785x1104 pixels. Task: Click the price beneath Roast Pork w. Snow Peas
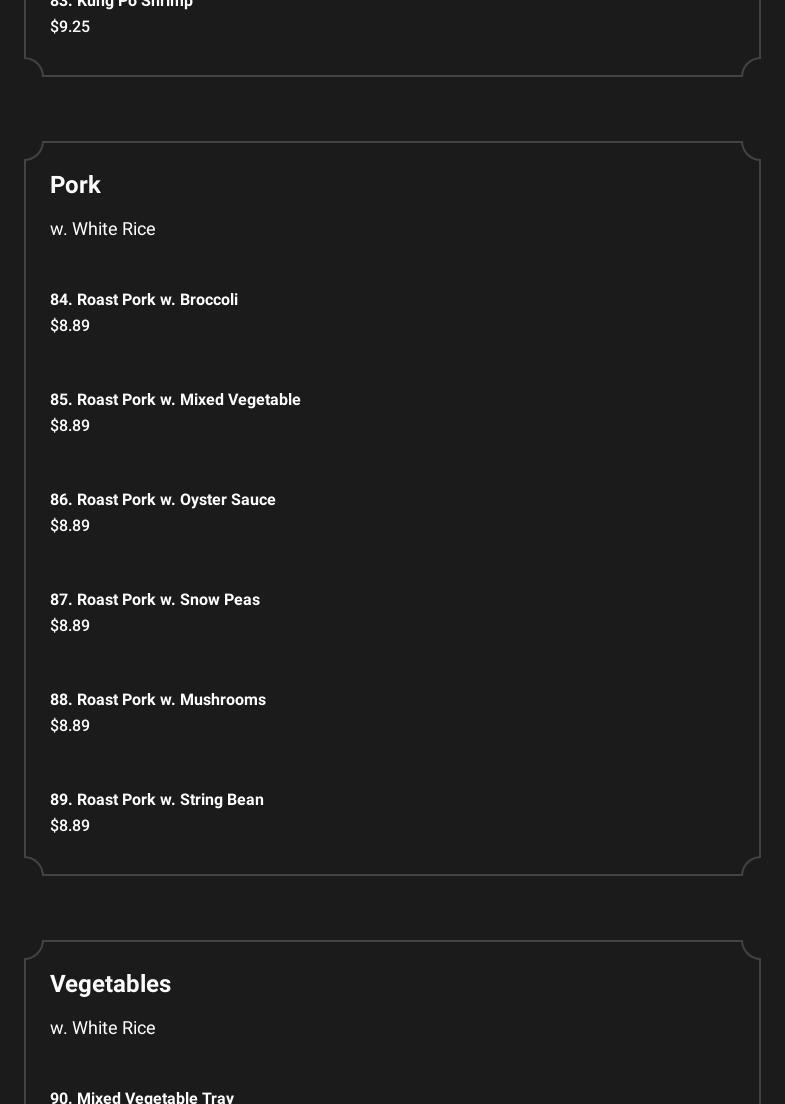pos(70,626)
